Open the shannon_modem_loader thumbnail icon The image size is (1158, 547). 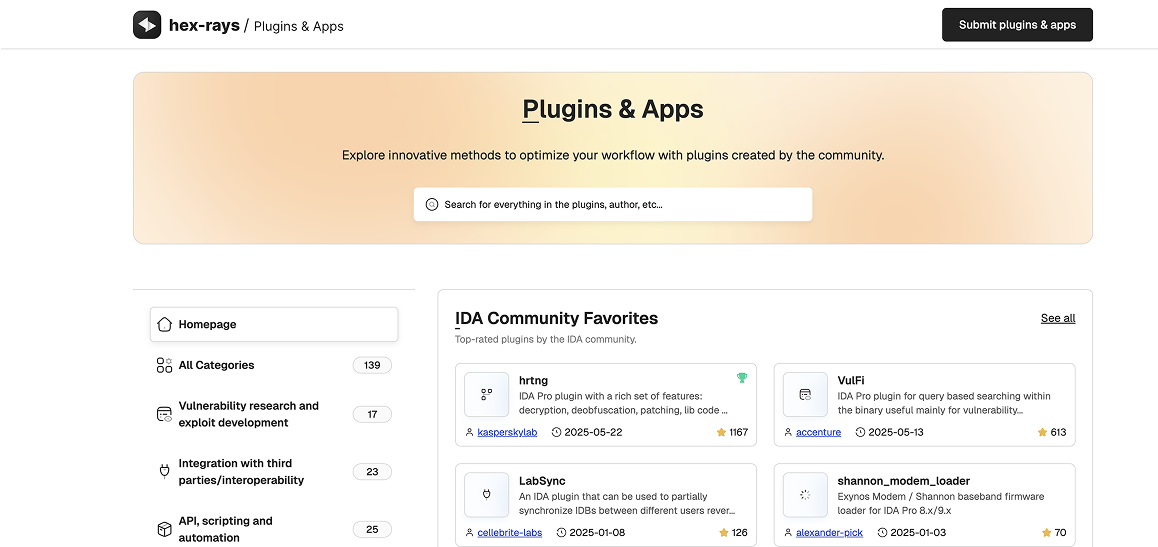[805, 495]
